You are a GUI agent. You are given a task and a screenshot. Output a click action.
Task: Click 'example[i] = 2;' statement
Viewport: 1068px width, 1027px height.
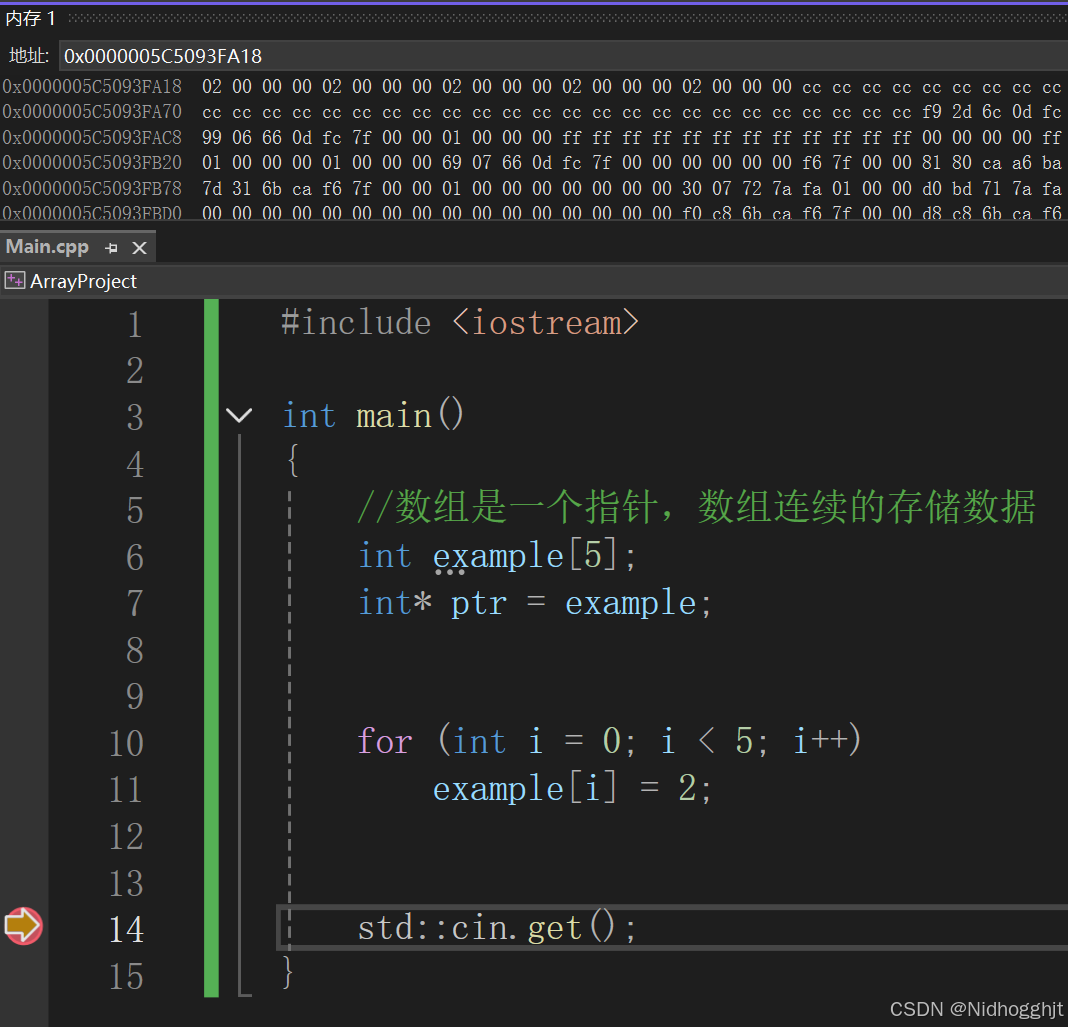(x=572, y=789)
